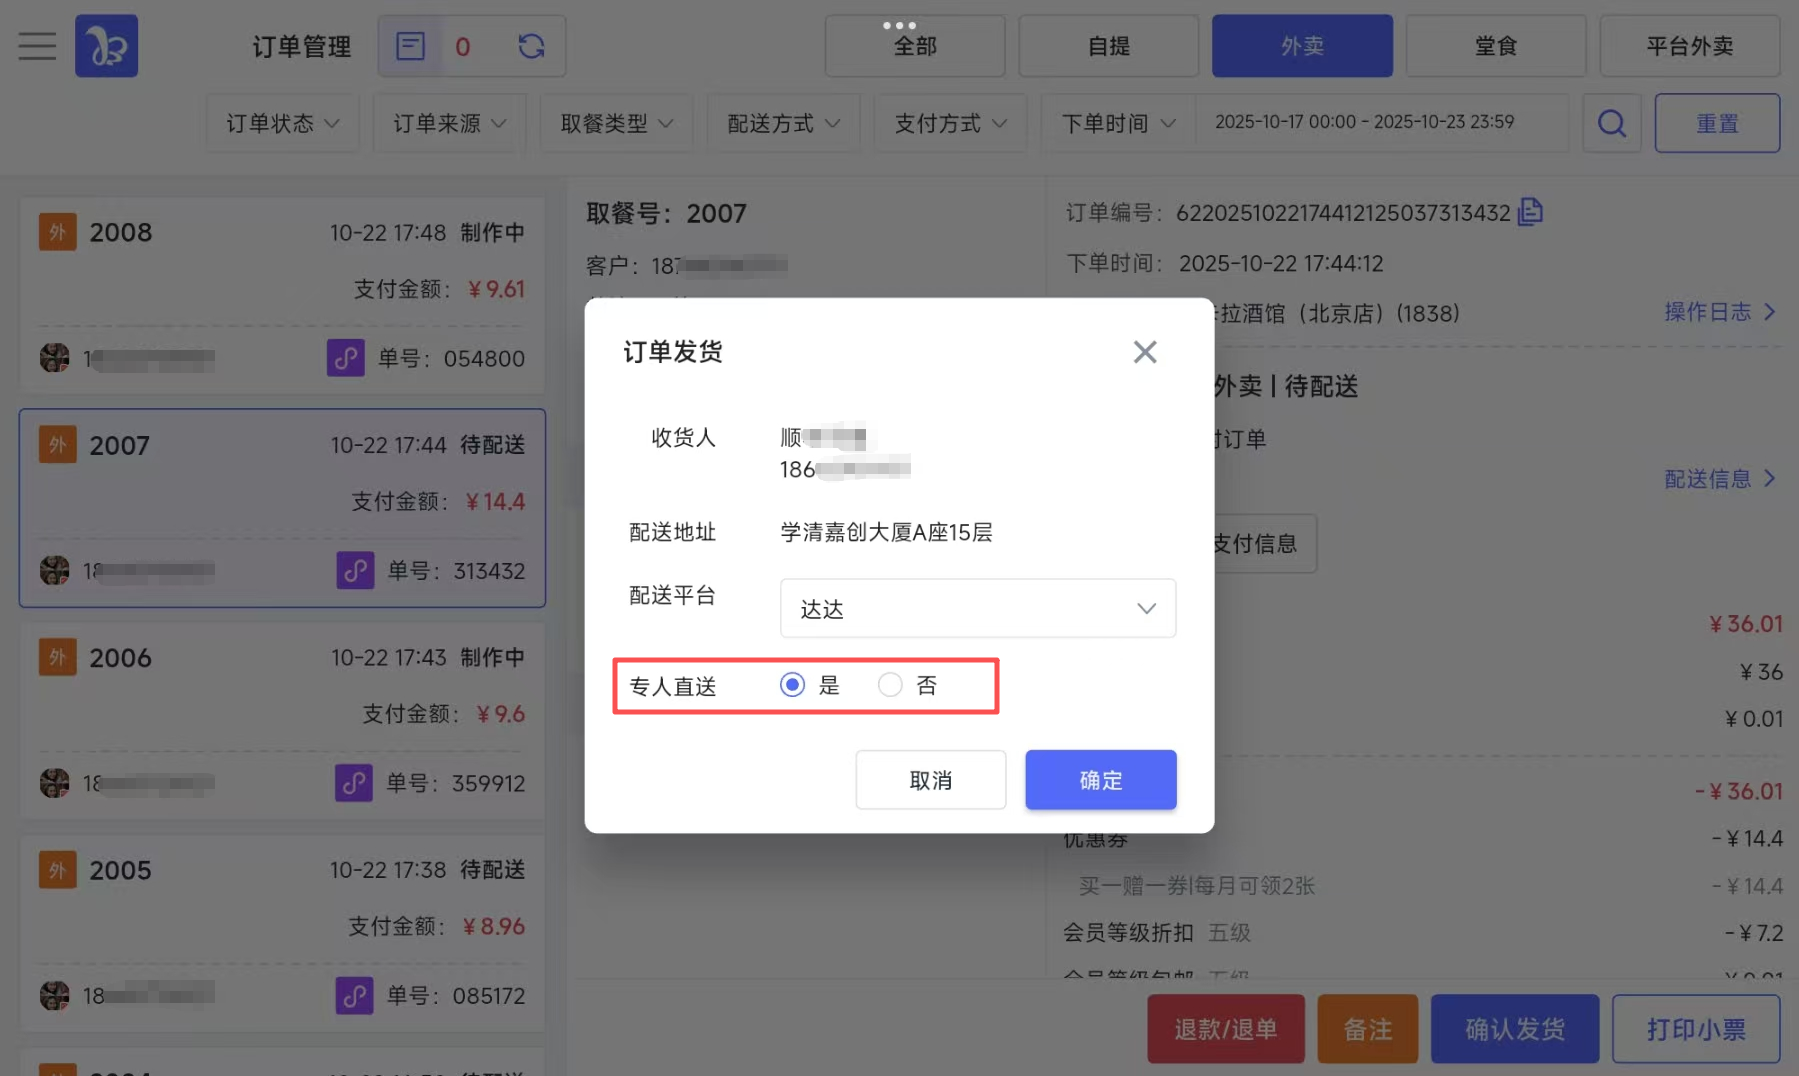Click the app logo icon

(x=107, y=46)
